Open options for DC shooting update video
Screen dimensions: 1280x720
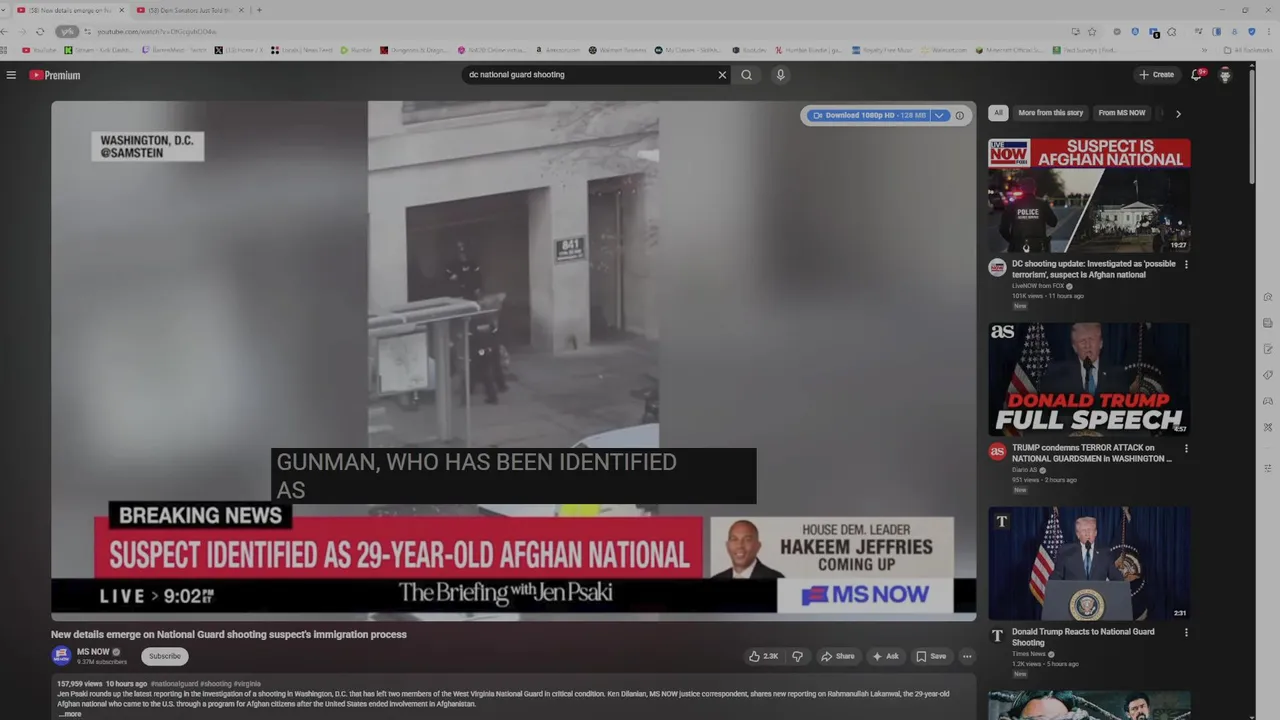point(1186,265)
